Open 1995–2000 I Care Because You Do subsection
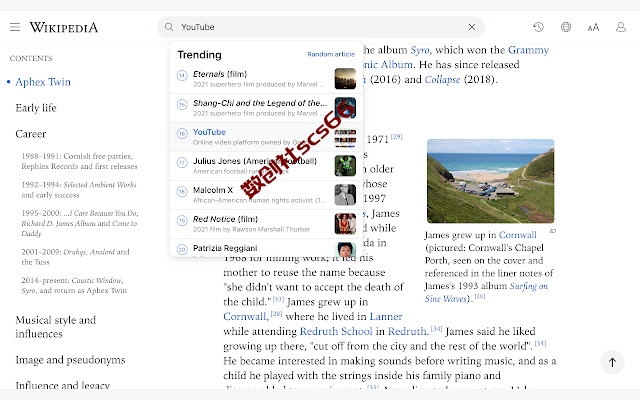640x400 pixels. point(80,223)
